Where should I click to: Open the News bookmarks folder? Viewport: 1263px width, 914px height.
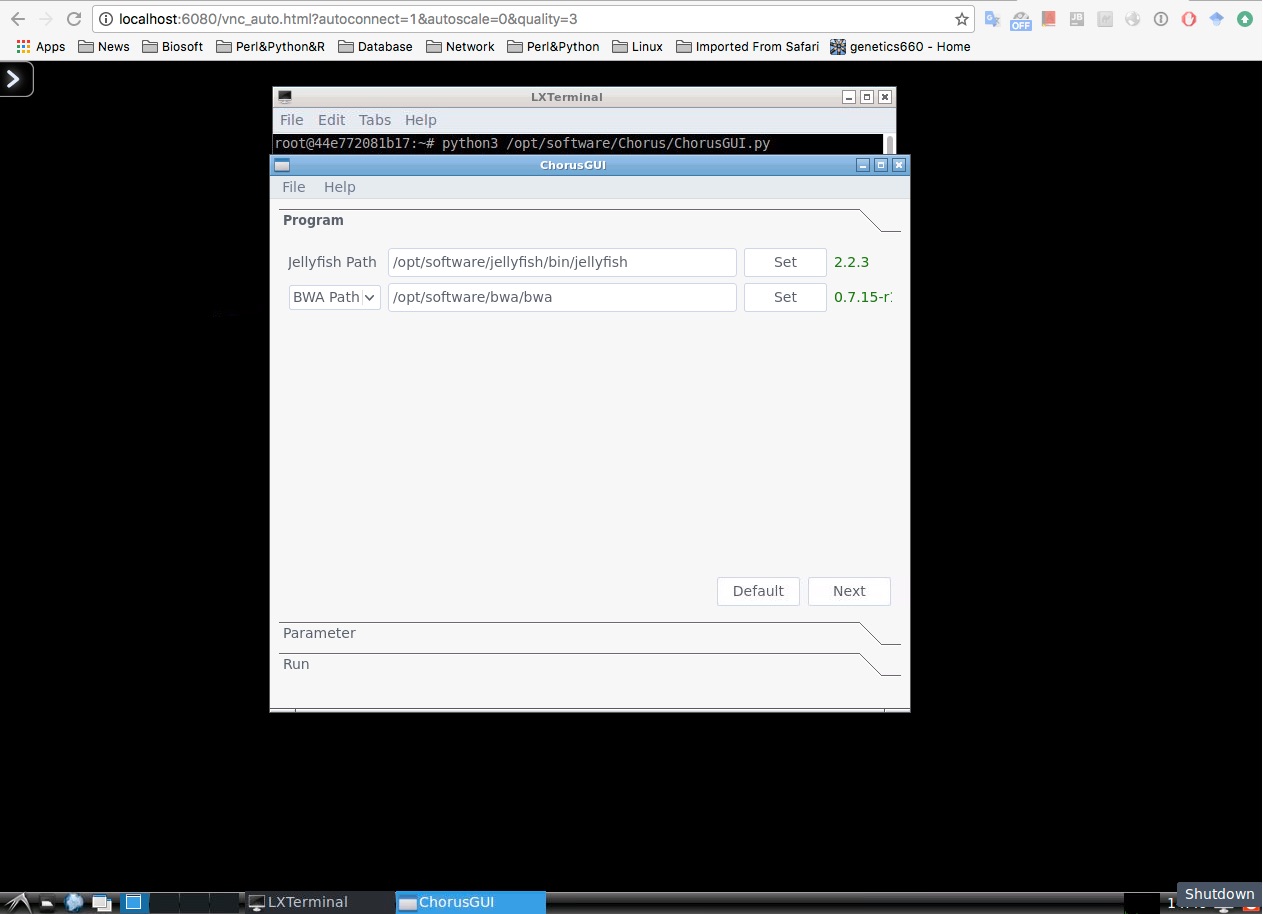pyautogui.click(x=104, y=47)
